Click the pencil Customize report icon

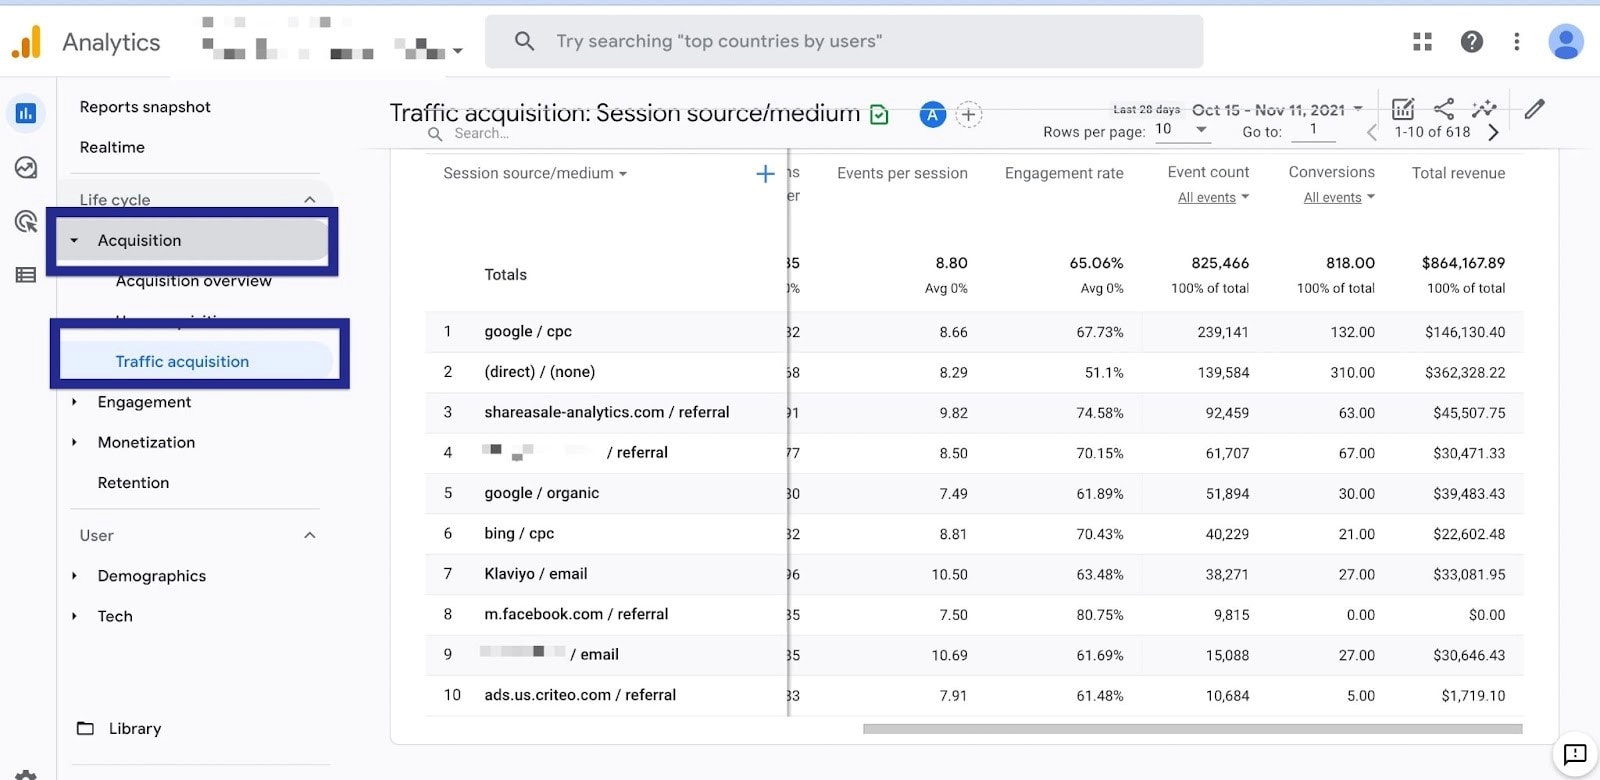tap(1535, 109)
